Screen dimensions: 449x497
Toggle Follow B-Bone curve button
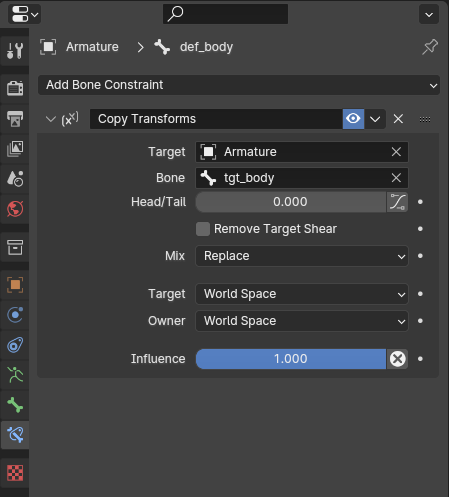(x=397, y=202)
